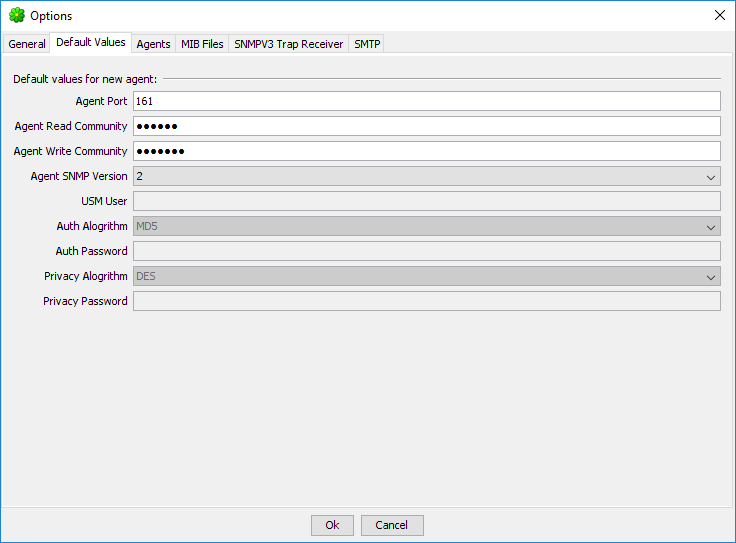Click inside the Agent Port field

pos(426,101)
